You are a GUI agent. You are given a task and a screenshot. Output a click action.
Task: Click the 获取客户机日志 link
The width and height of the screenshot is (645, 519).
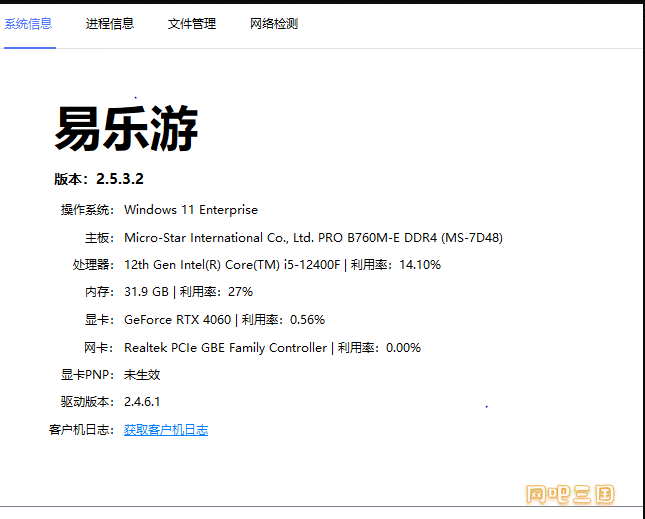click(x=166, y=430)
